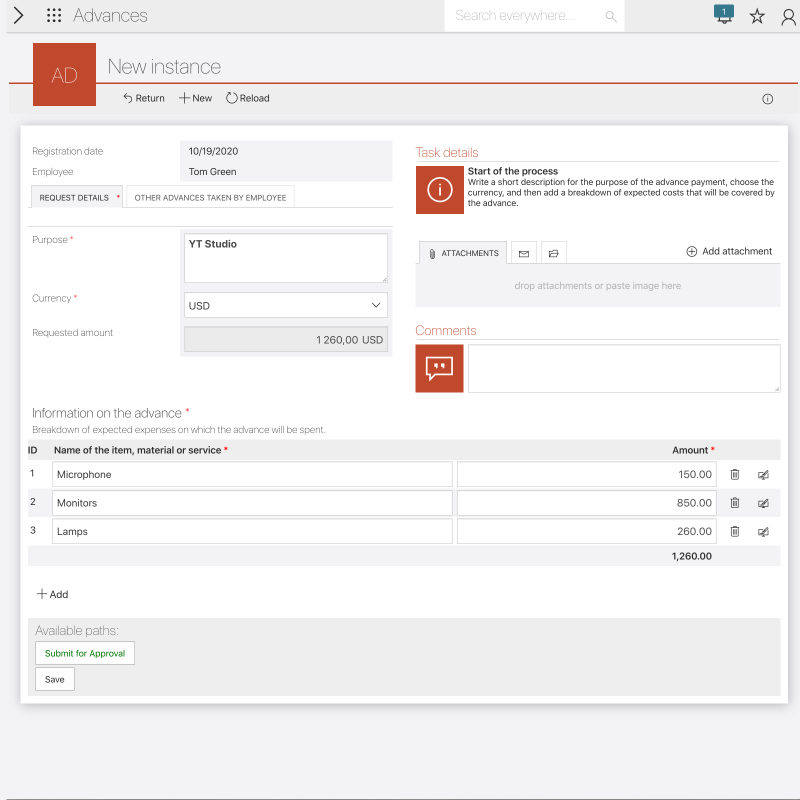
Task: Click the info icon in toolbar
Action: [x=768, y=99]
